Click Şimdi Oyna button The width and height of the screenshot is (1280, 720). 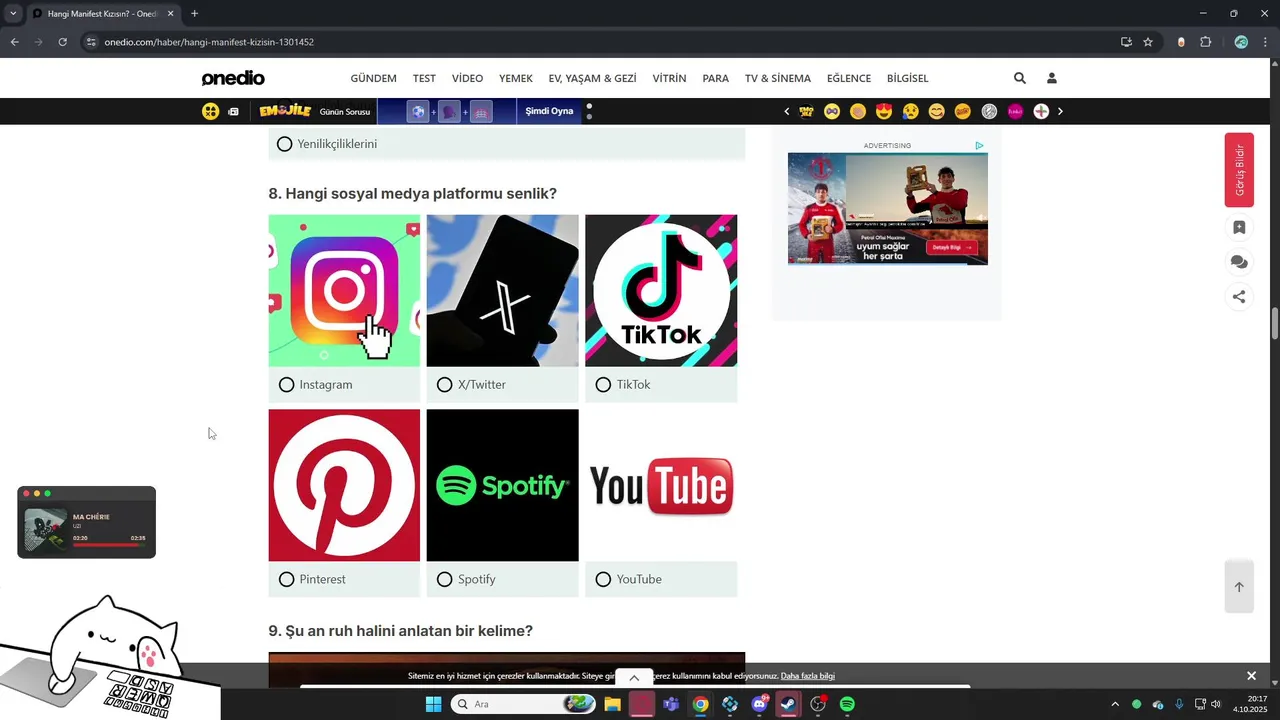coord(550,111)
